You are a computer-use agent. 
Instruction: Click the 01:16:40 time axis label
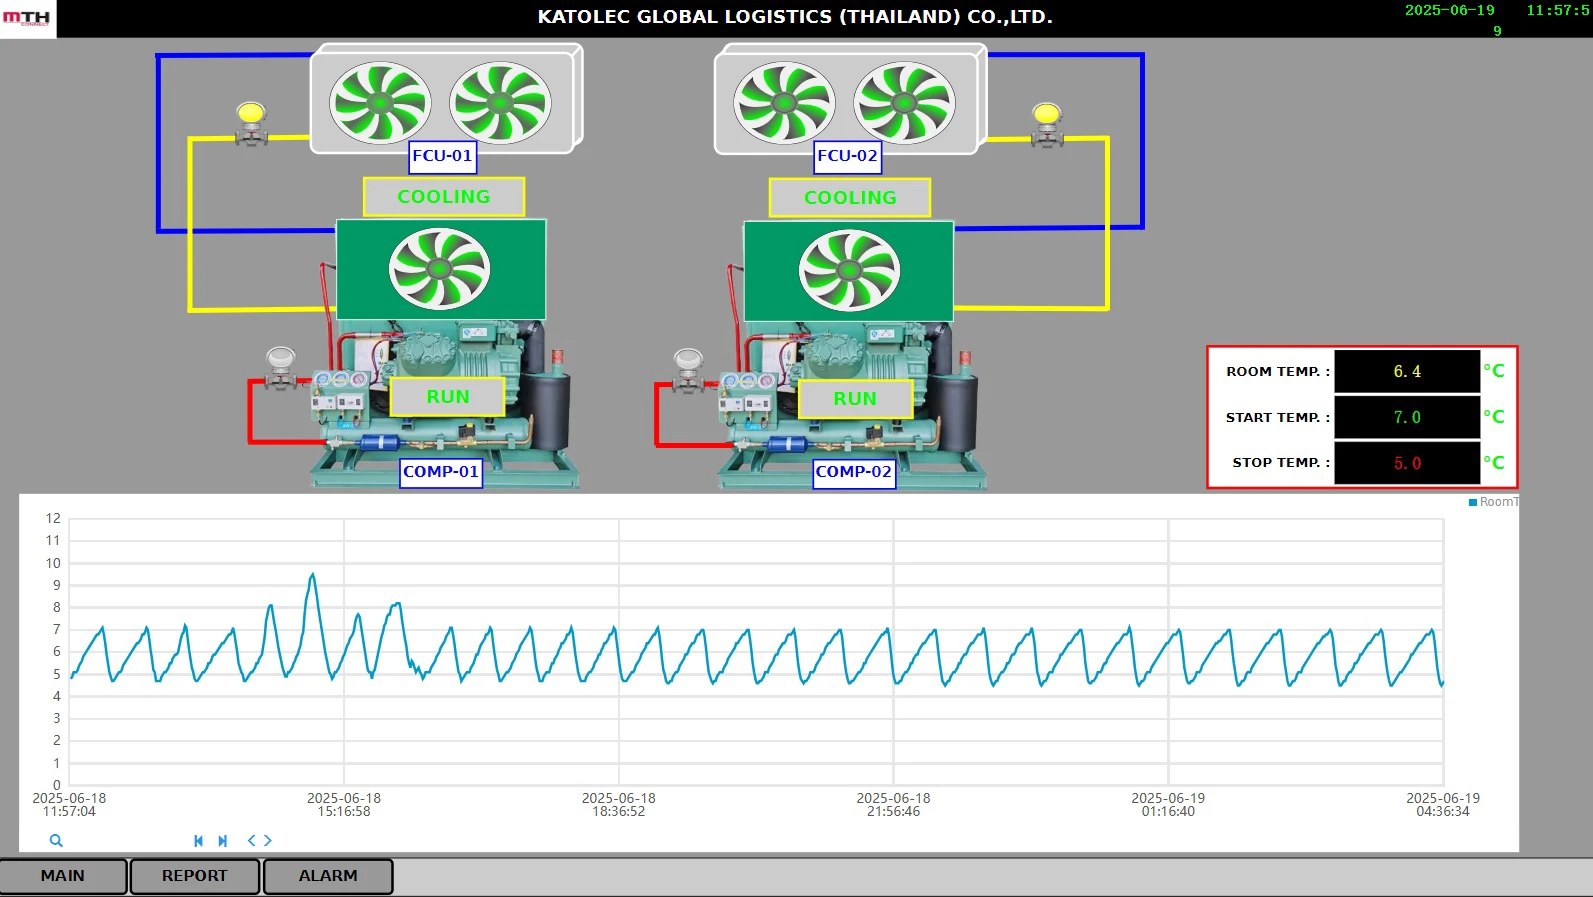click(x=1168, y=805)
